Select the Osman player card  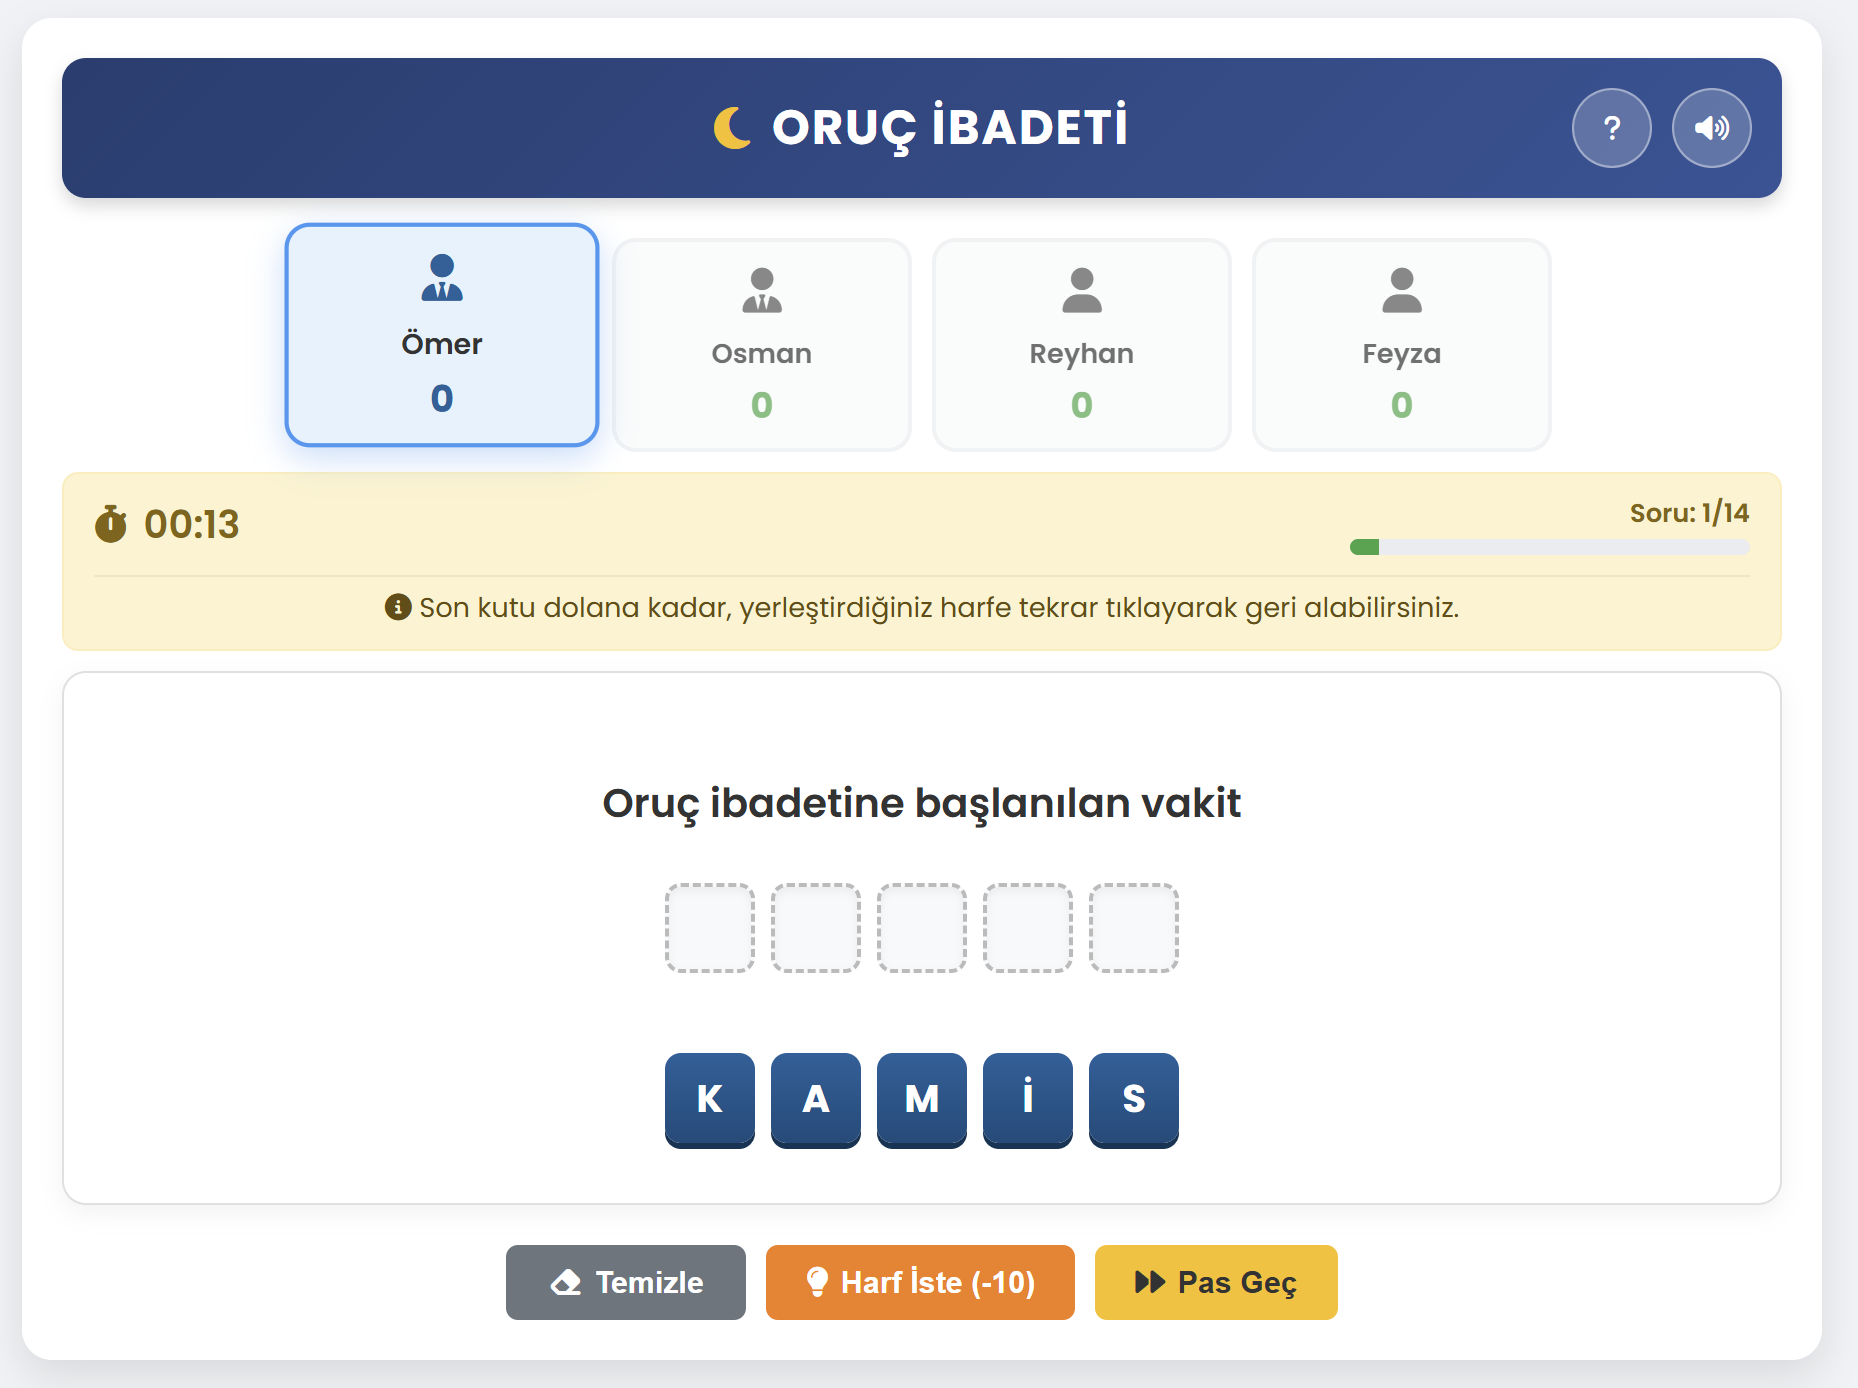[x=762, y=345]
